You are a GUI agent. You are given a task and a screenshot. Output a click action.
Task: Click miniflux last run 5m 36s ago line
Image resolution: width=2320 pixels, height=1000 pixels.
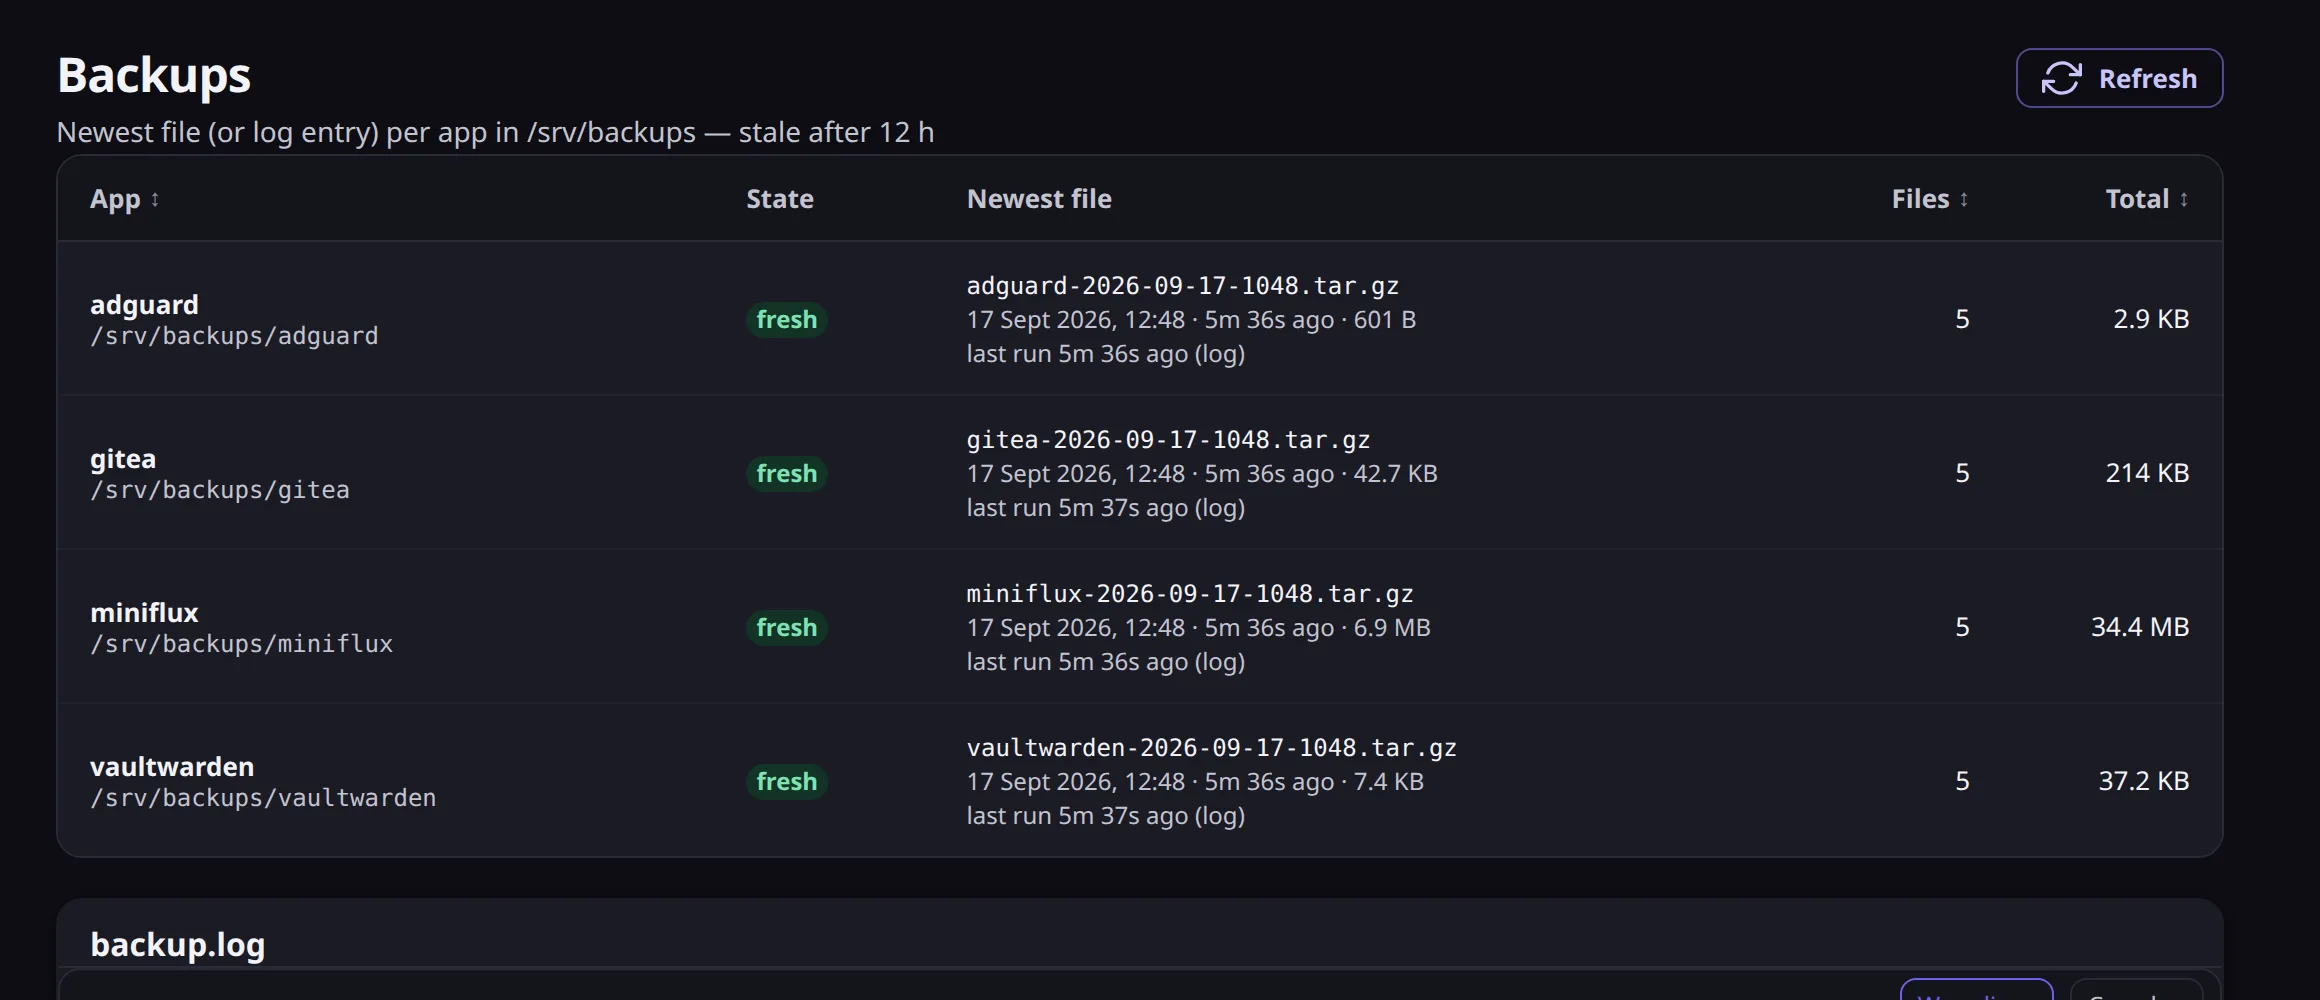pyautogui.click(x=1106, y=662)
